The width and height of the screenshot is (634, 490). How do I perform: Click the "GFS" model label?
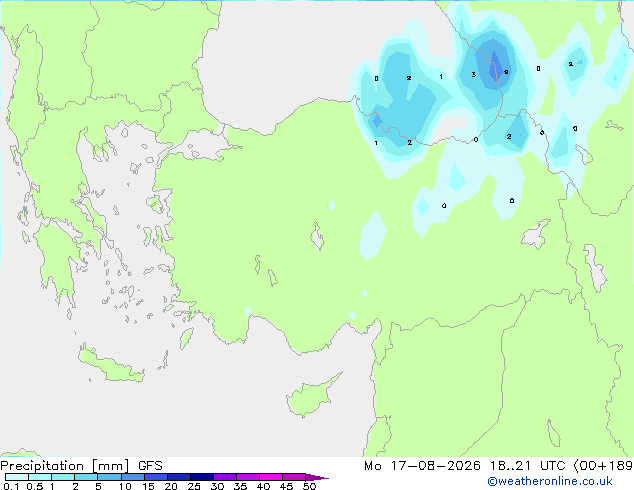[150, 466]
